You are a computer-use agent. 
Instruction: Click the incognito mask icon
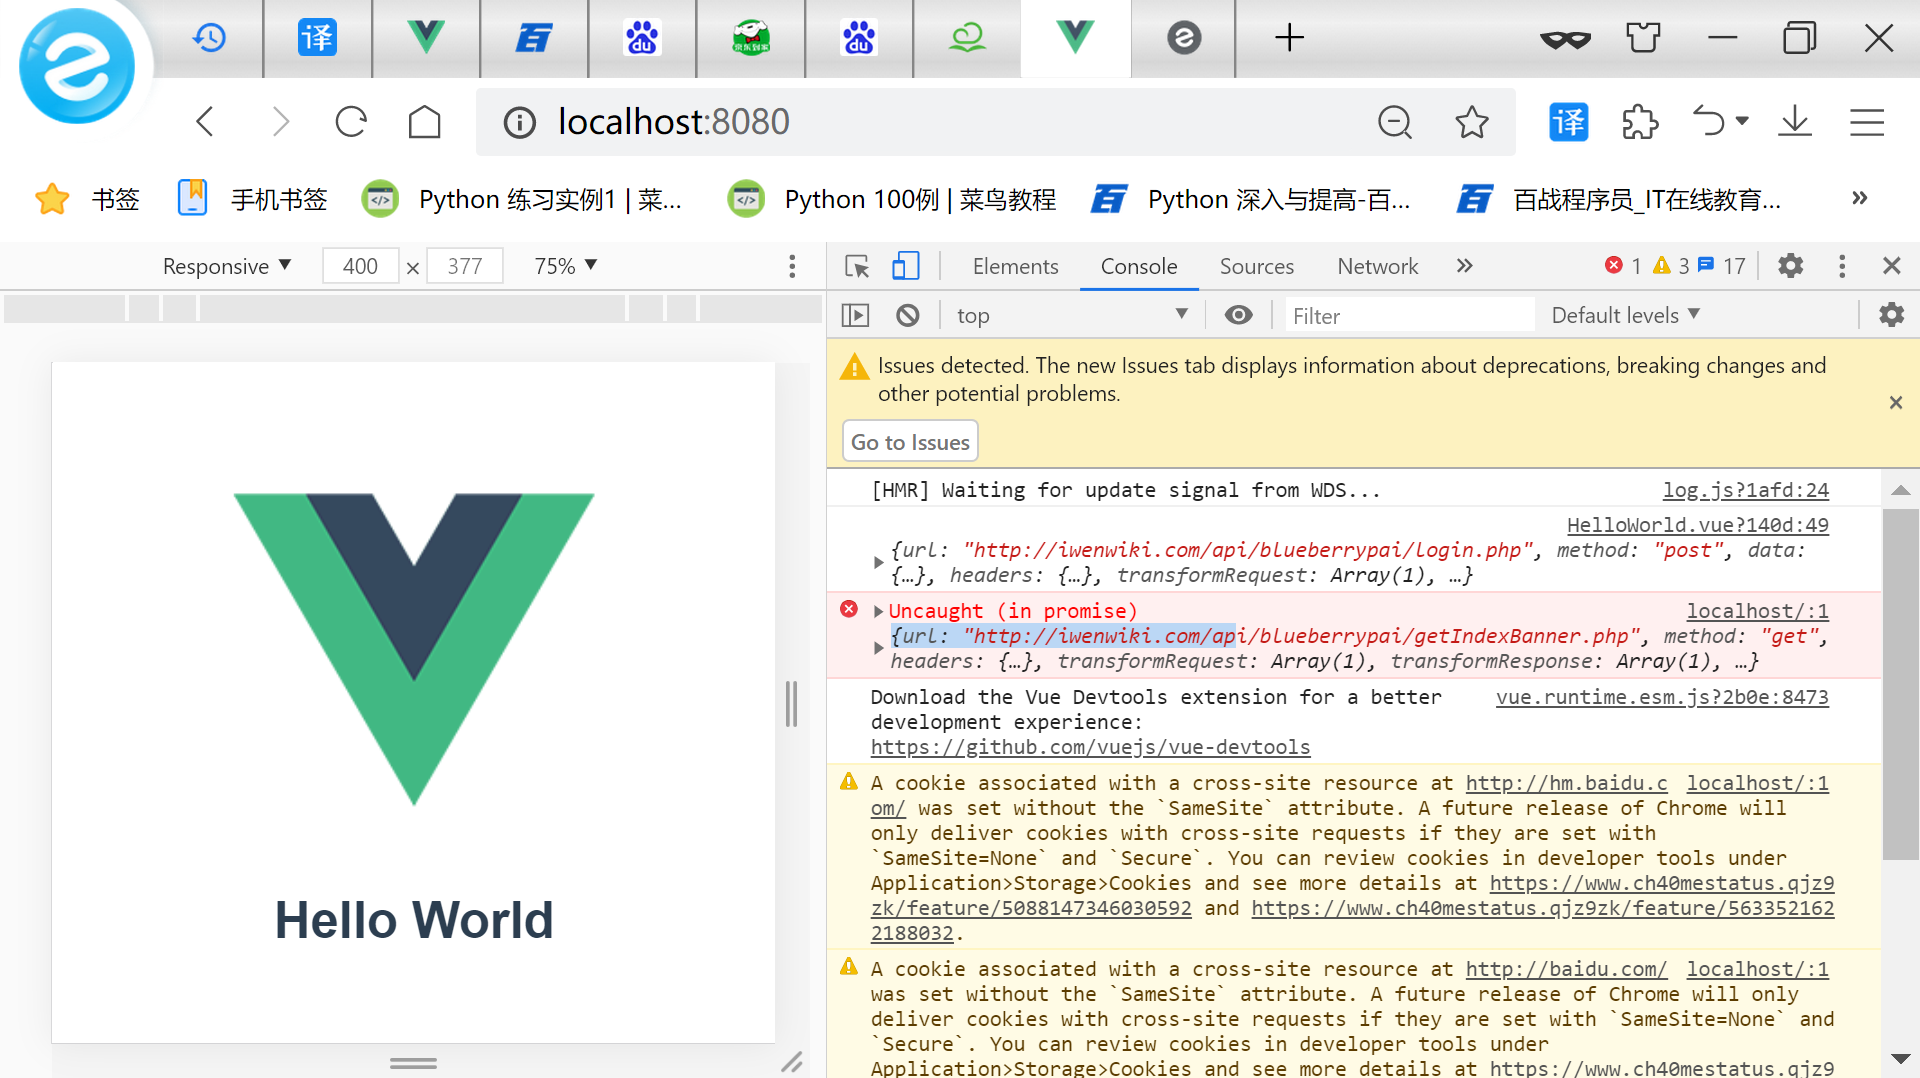click(1565, 39)
